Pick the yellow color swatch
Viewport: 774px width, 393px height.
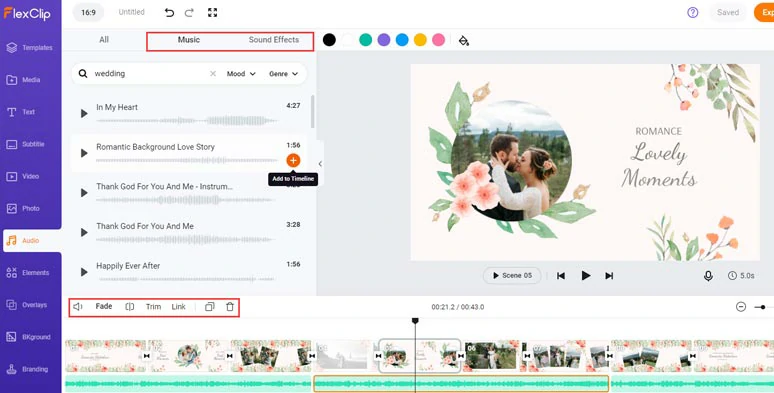tap(420, 40)
